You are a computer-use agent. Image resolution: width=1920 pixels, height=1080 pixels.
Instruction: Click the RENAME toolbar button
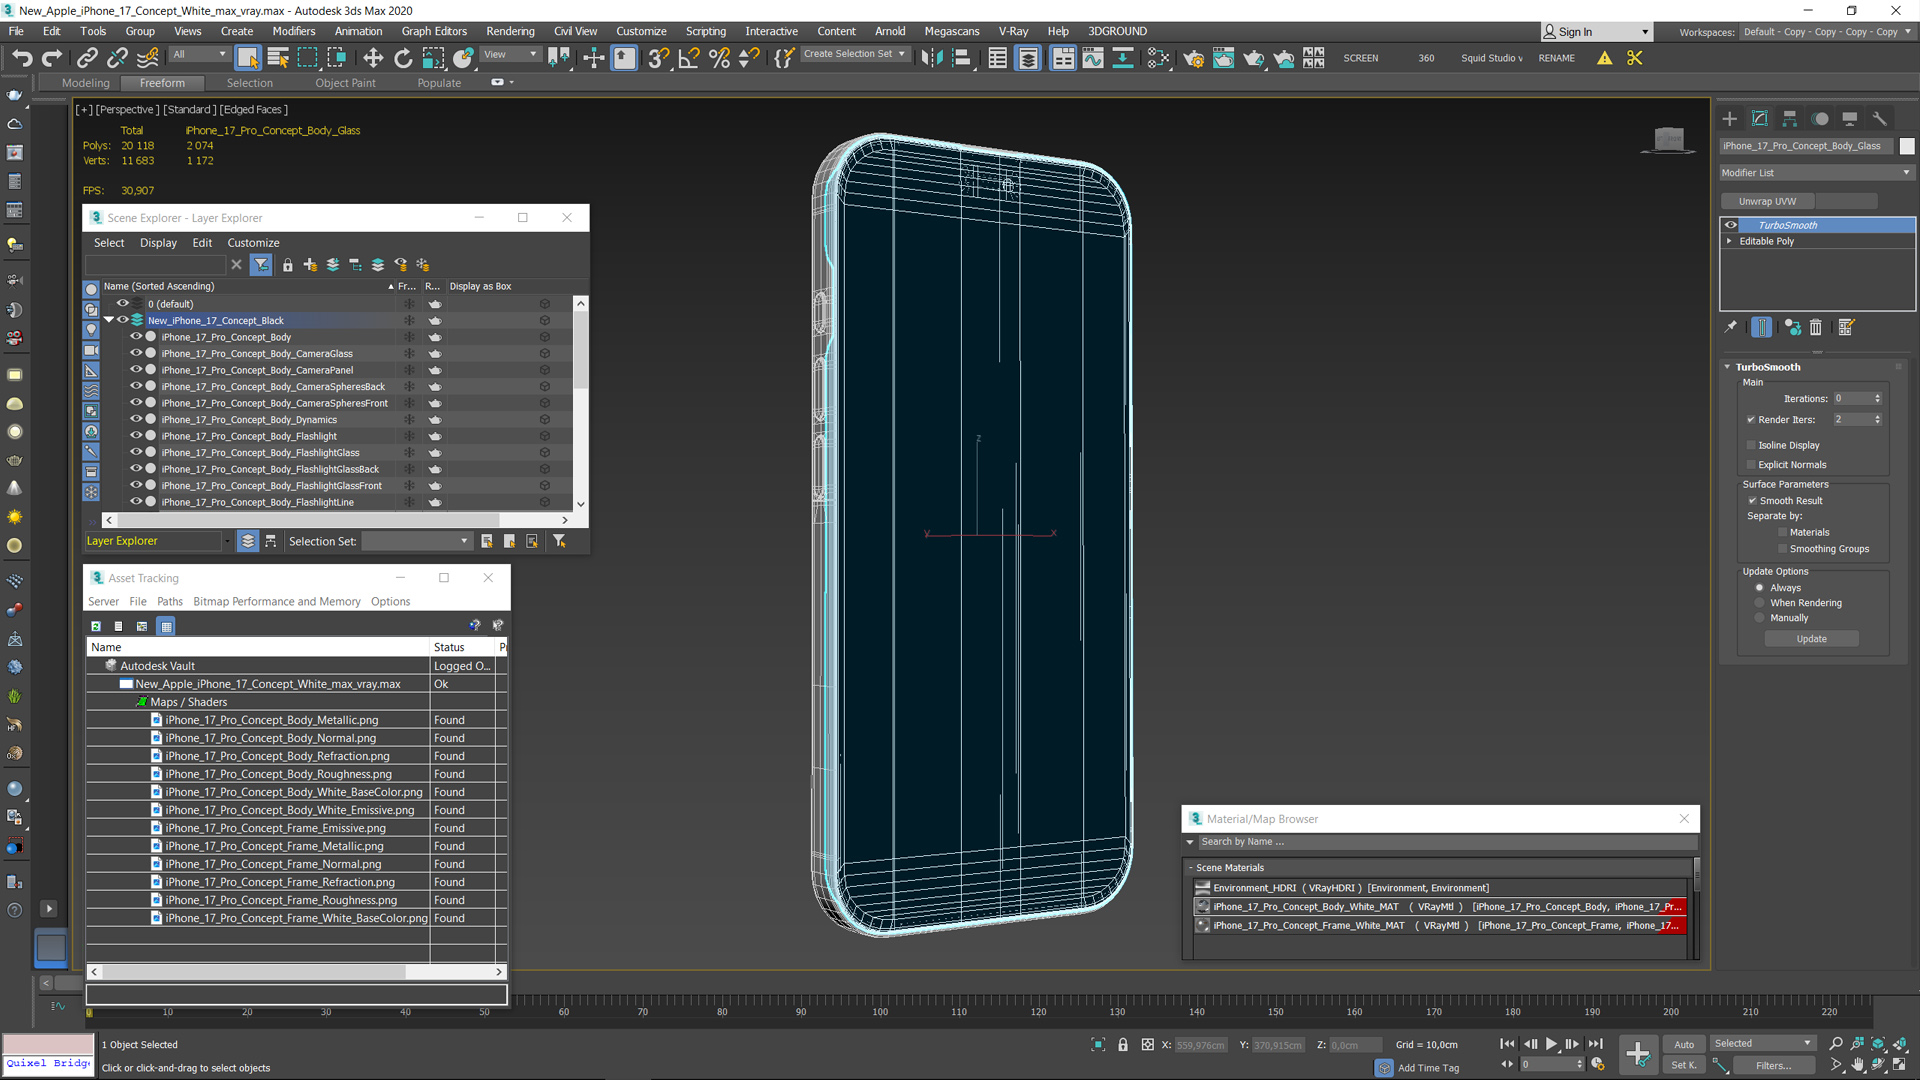tap(1556, 58)
